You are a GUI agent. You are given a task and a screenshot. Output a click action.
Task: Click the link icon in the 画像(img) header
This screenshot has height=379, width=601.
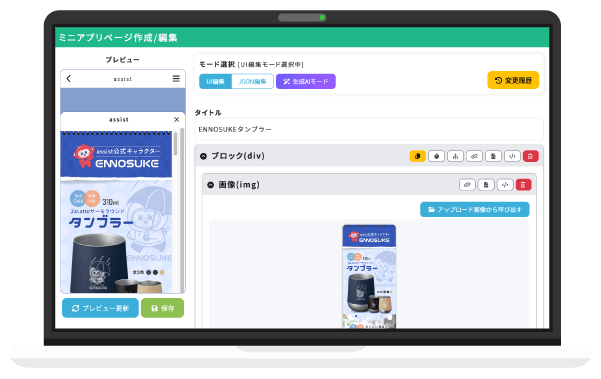(467, 185)
